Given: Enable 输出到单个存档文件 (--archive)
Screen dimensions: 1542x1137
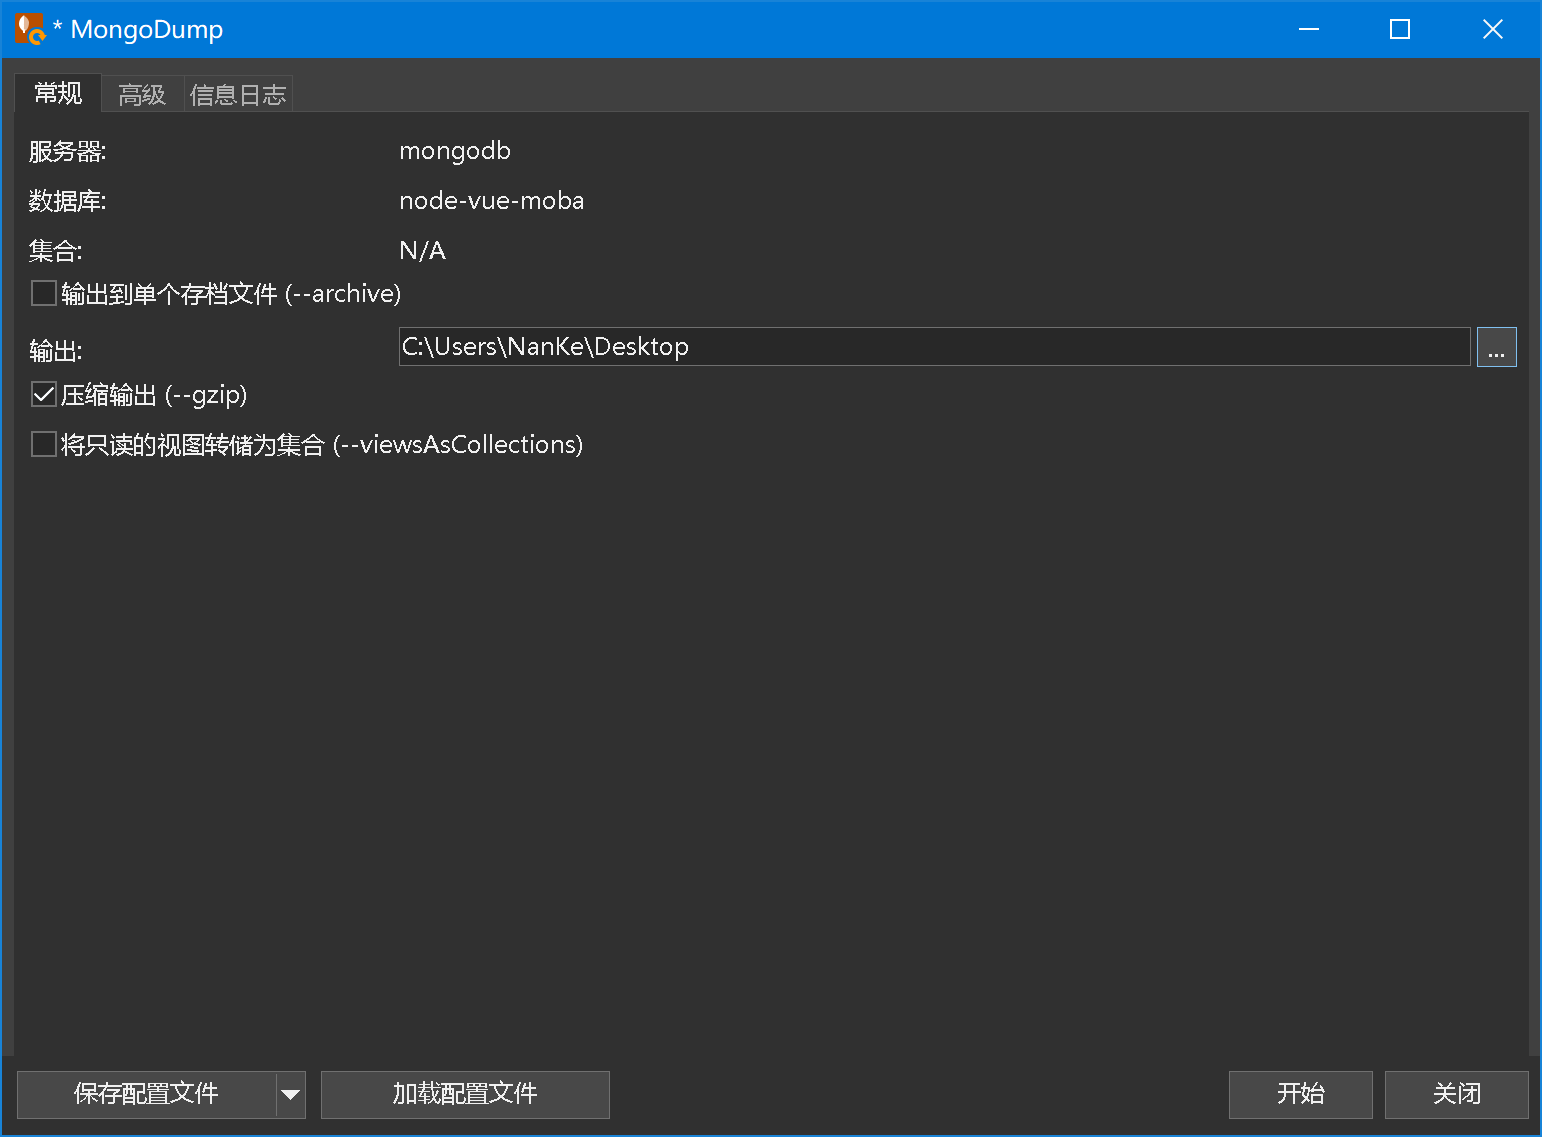Looking at the screenshot, I should click(43, 293).
